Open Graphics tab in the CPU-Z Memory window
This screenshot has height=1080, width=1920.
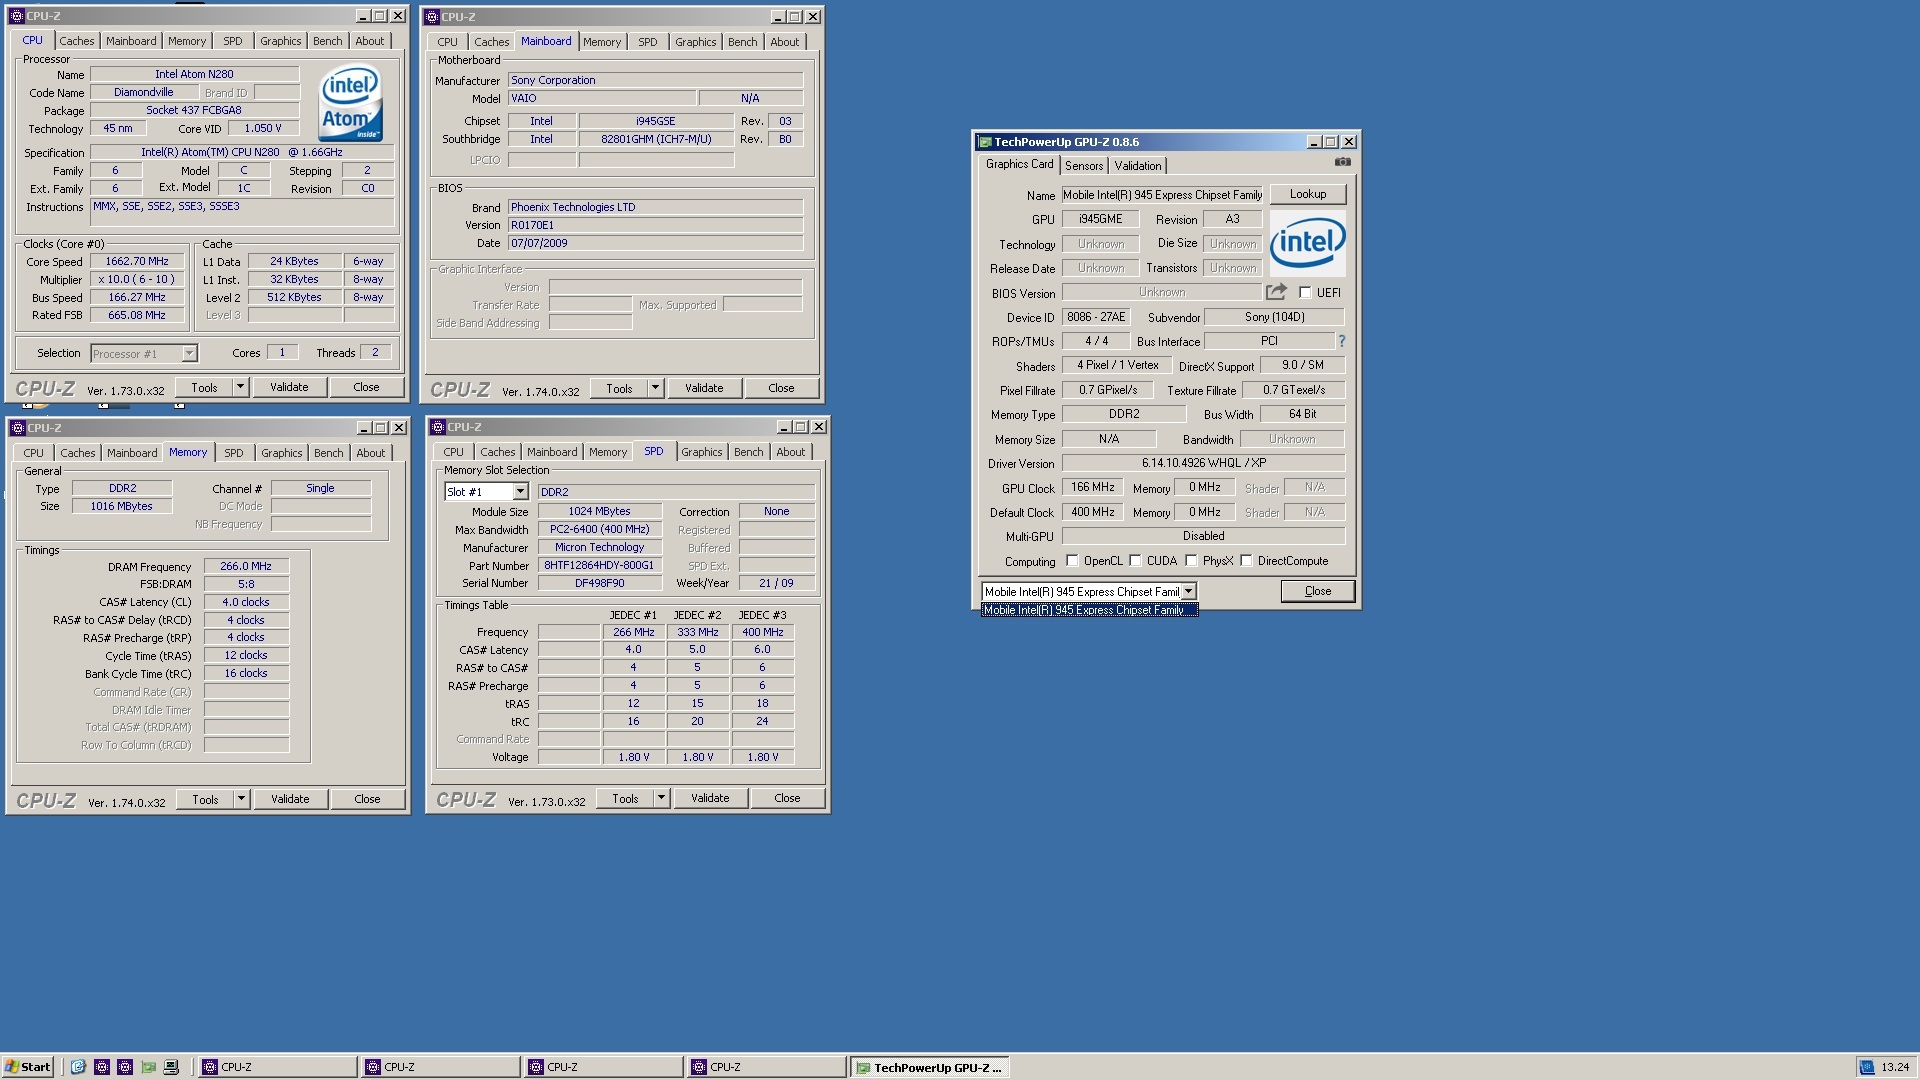[x=281, y=453]
